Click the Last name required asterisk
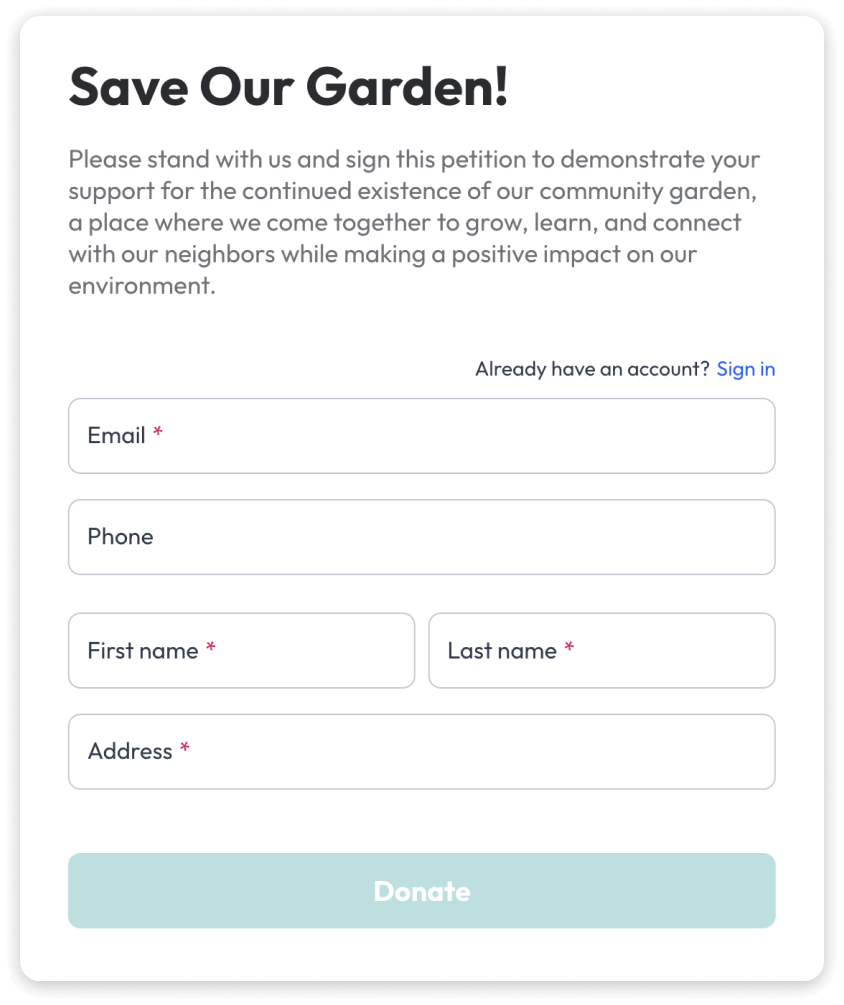 570,647
